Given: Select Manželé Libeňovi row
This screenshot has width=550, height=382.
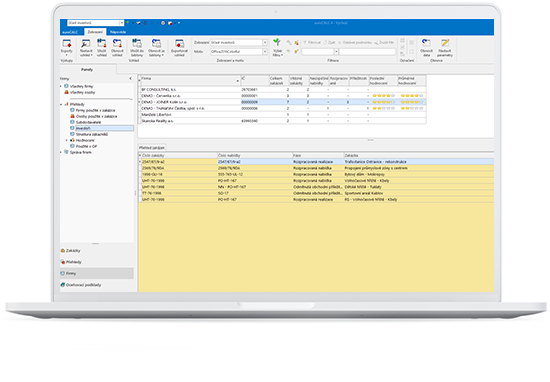Looking at the screenshot, I should coord(283,115).
